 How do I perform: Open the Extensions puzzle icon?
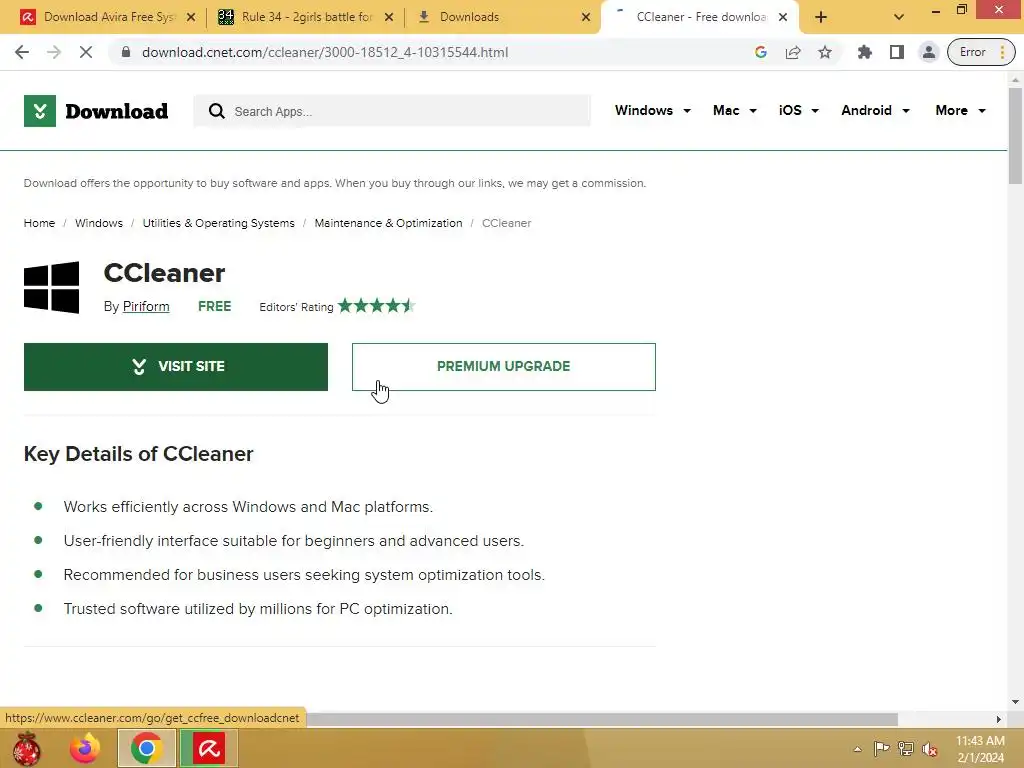(865, 52)
